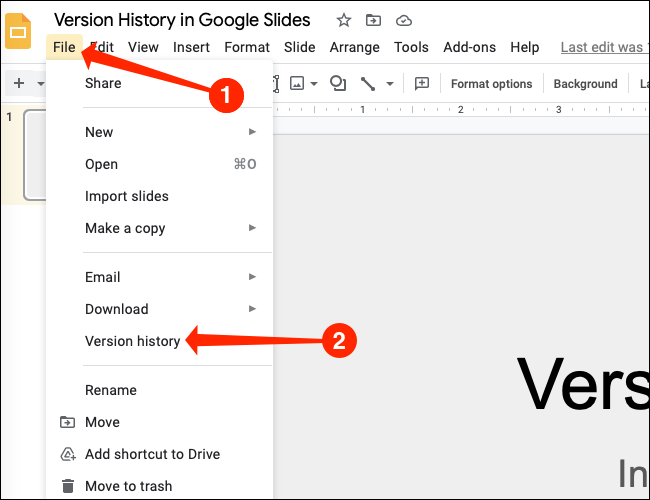Open line type dropdown arrow
The image size is (650, 500).
point(390,84)
